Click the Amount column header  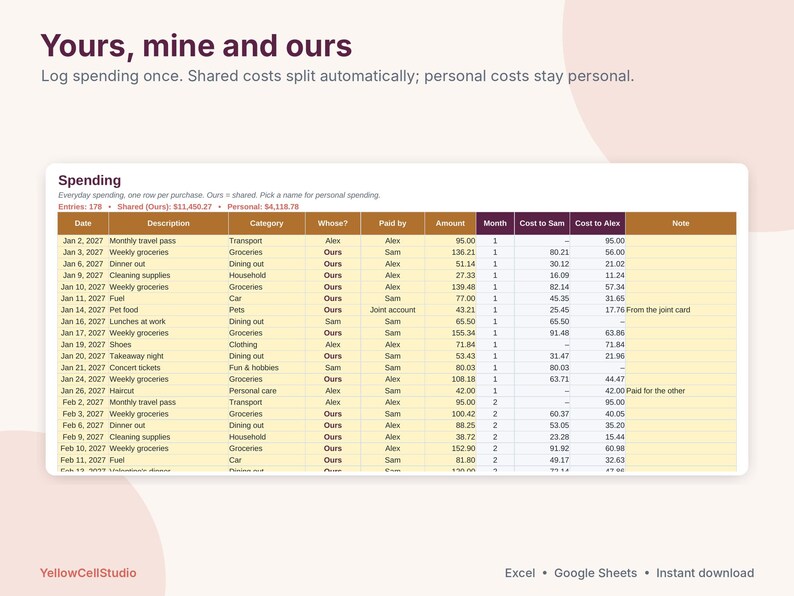(450, 223)
